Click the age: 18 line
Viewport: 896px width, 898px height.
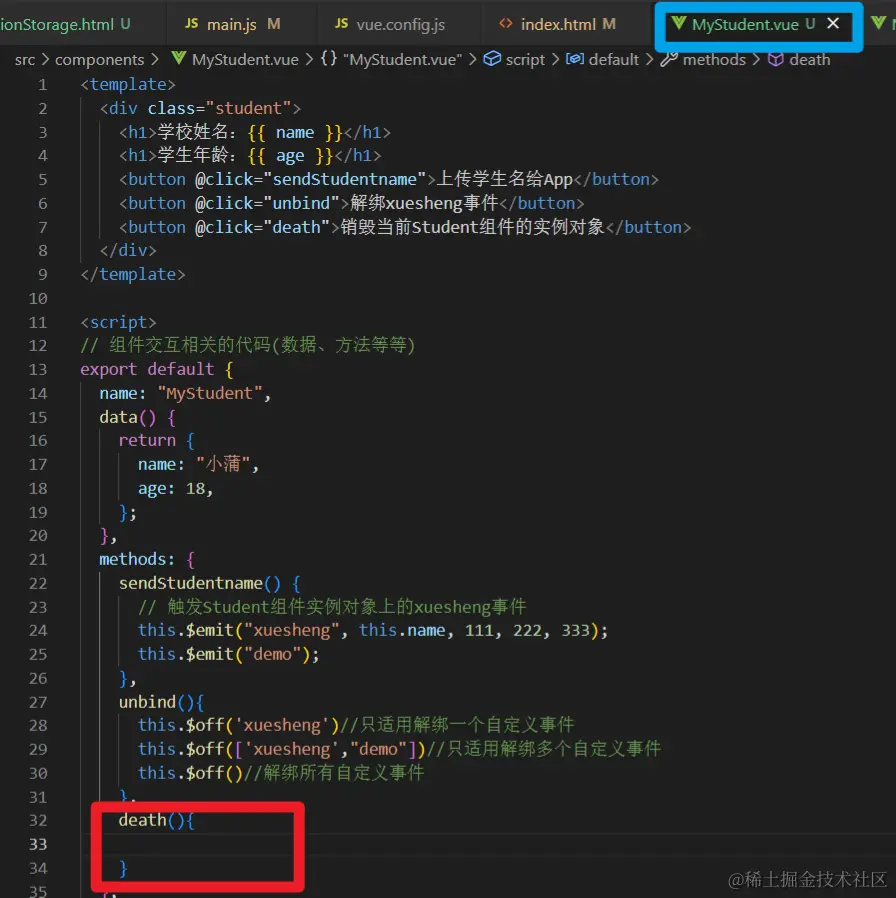click(x=175, y=489)
